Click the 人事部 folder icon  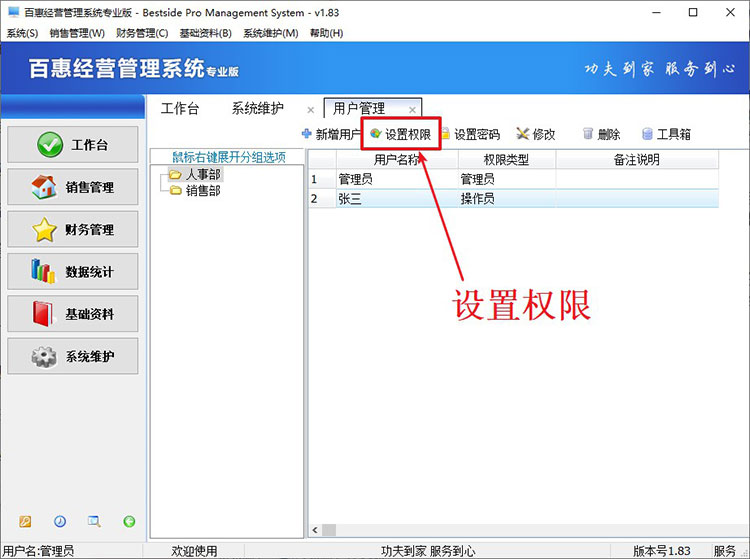pyautogui.click(x=176, y=175)
